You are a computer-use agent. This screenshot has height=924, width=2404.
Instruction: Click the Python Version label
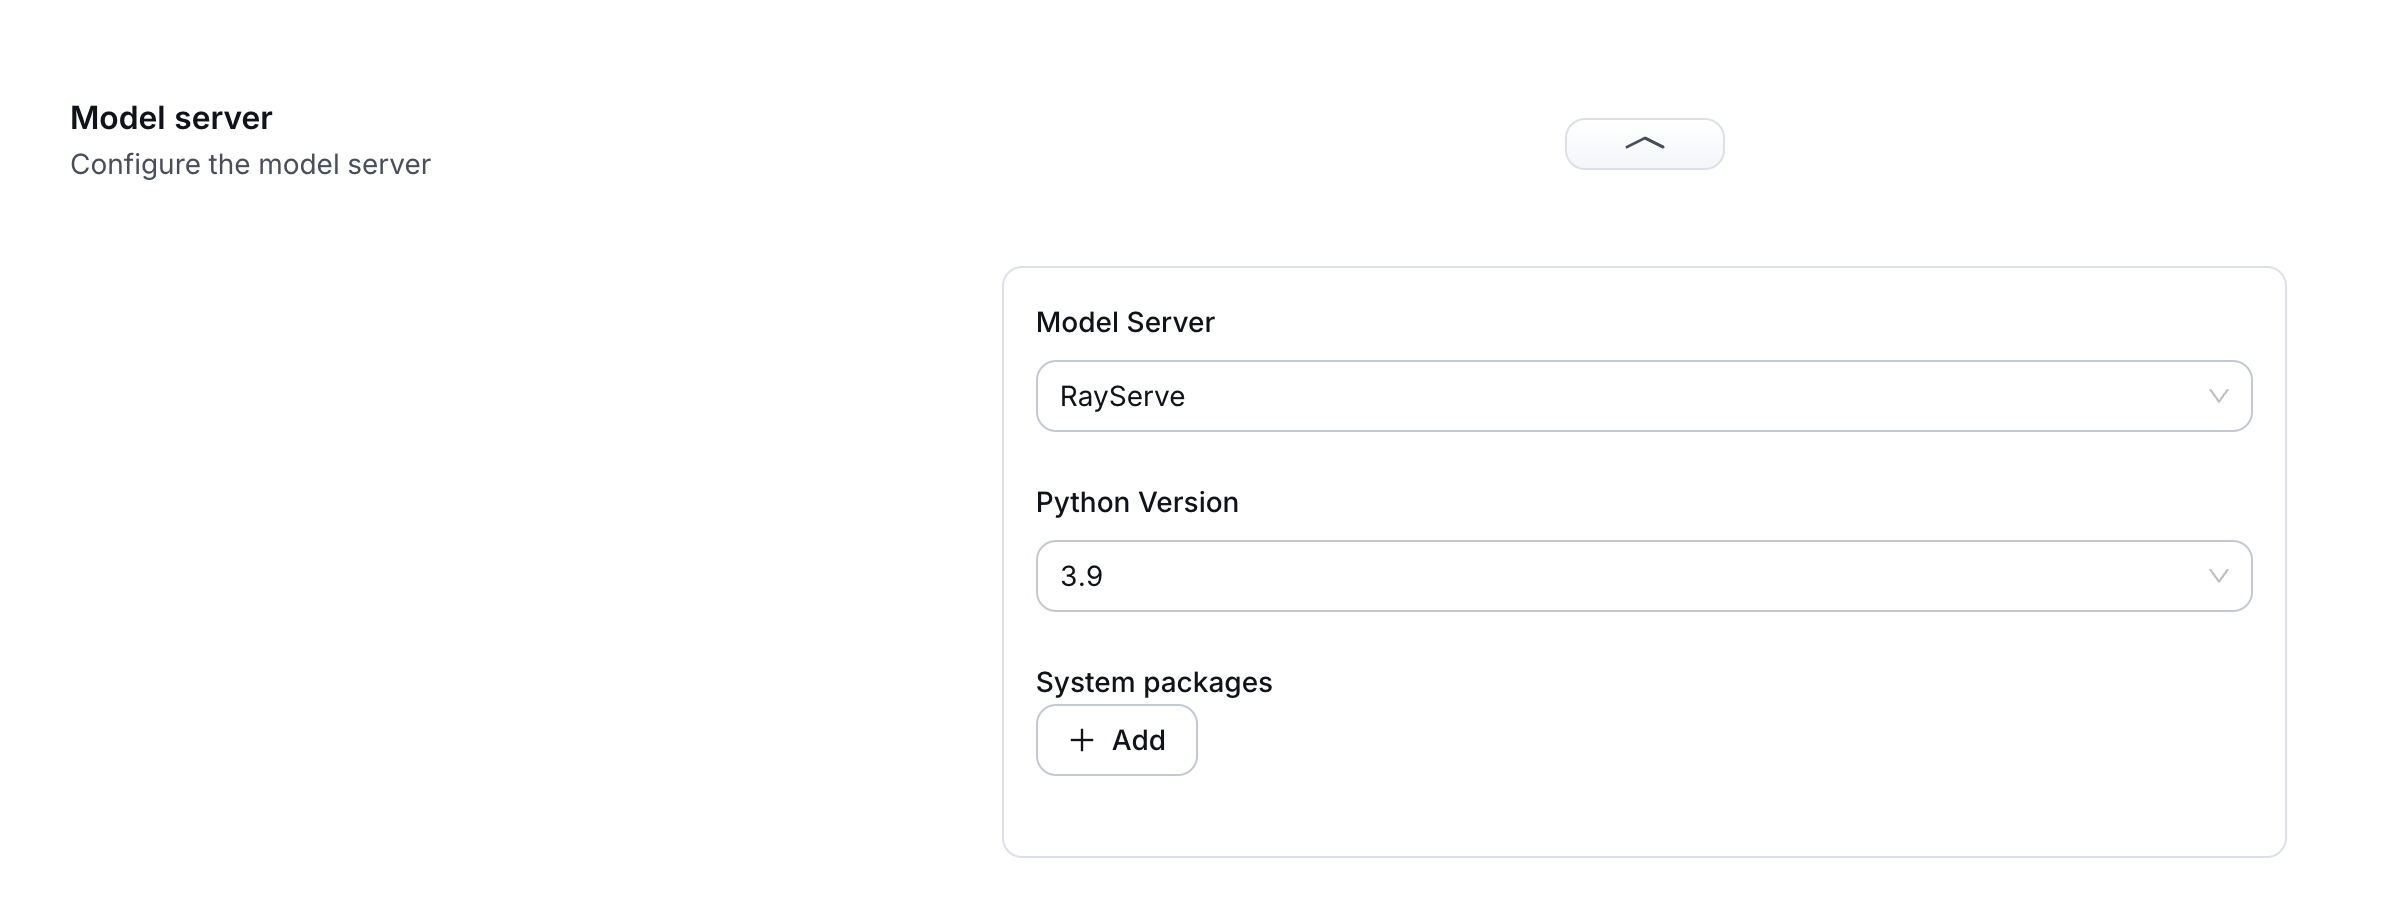[x=1137, y=503]
